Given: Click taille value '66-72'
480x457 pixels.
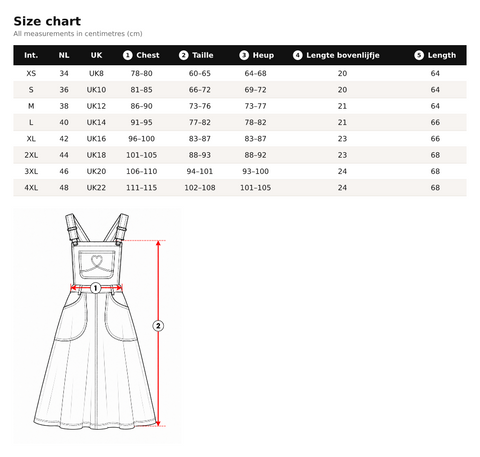Looking at the screenshot, I should 200,90.
